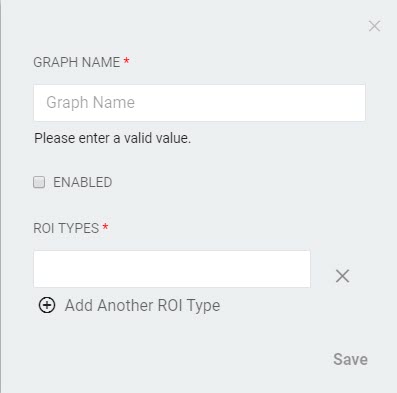Click into the Graph Name text field
397x393 pixels.
(x=199, y=103)
